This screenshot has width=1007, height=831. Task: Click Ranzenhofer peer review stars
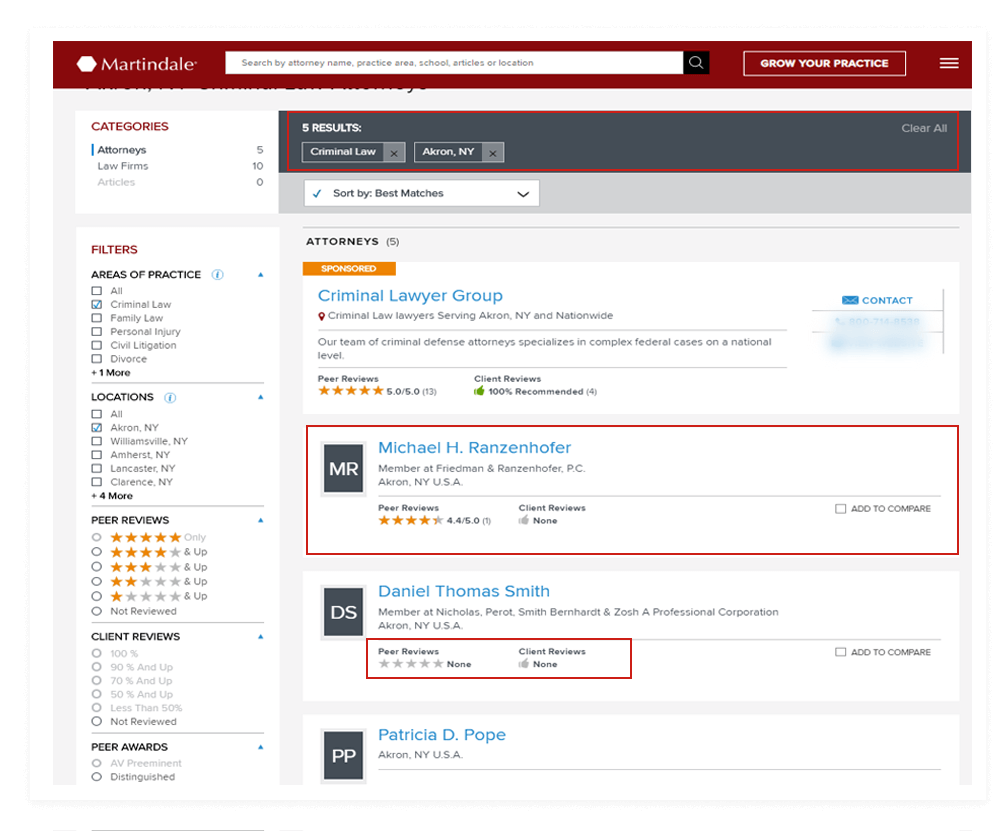tap(411, 520)
